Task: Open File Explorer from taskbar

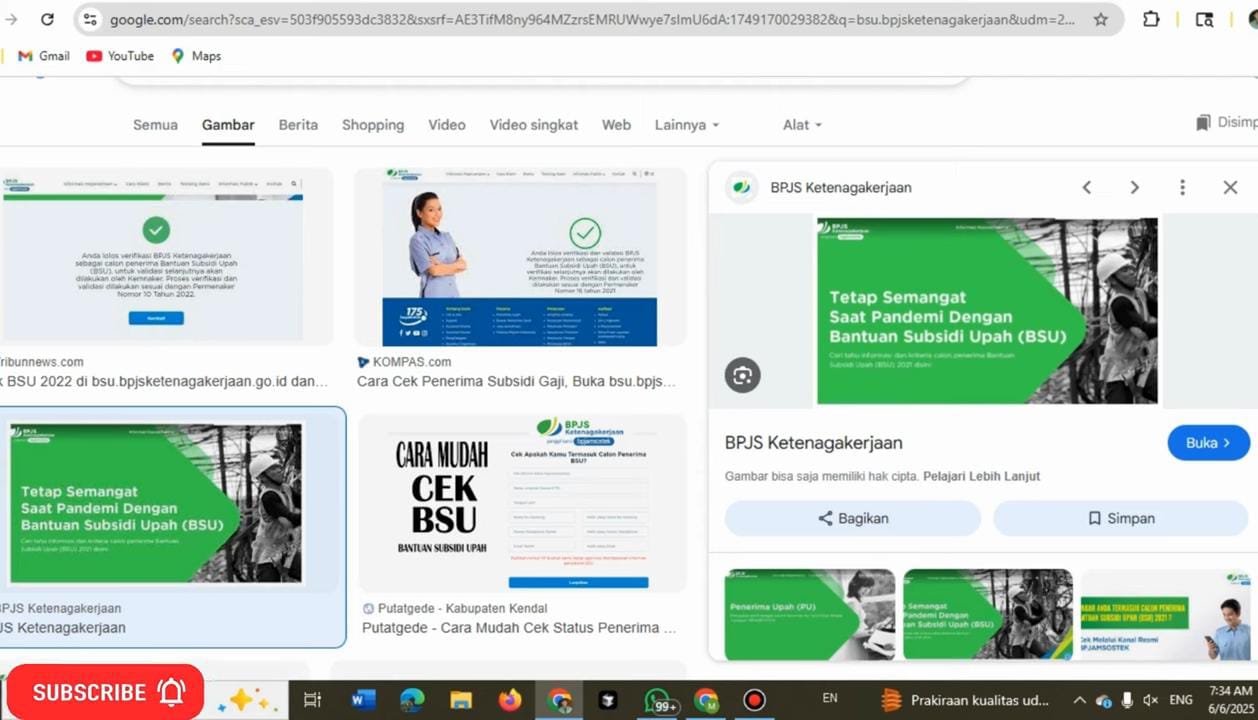Action: (x=461, y=700)
